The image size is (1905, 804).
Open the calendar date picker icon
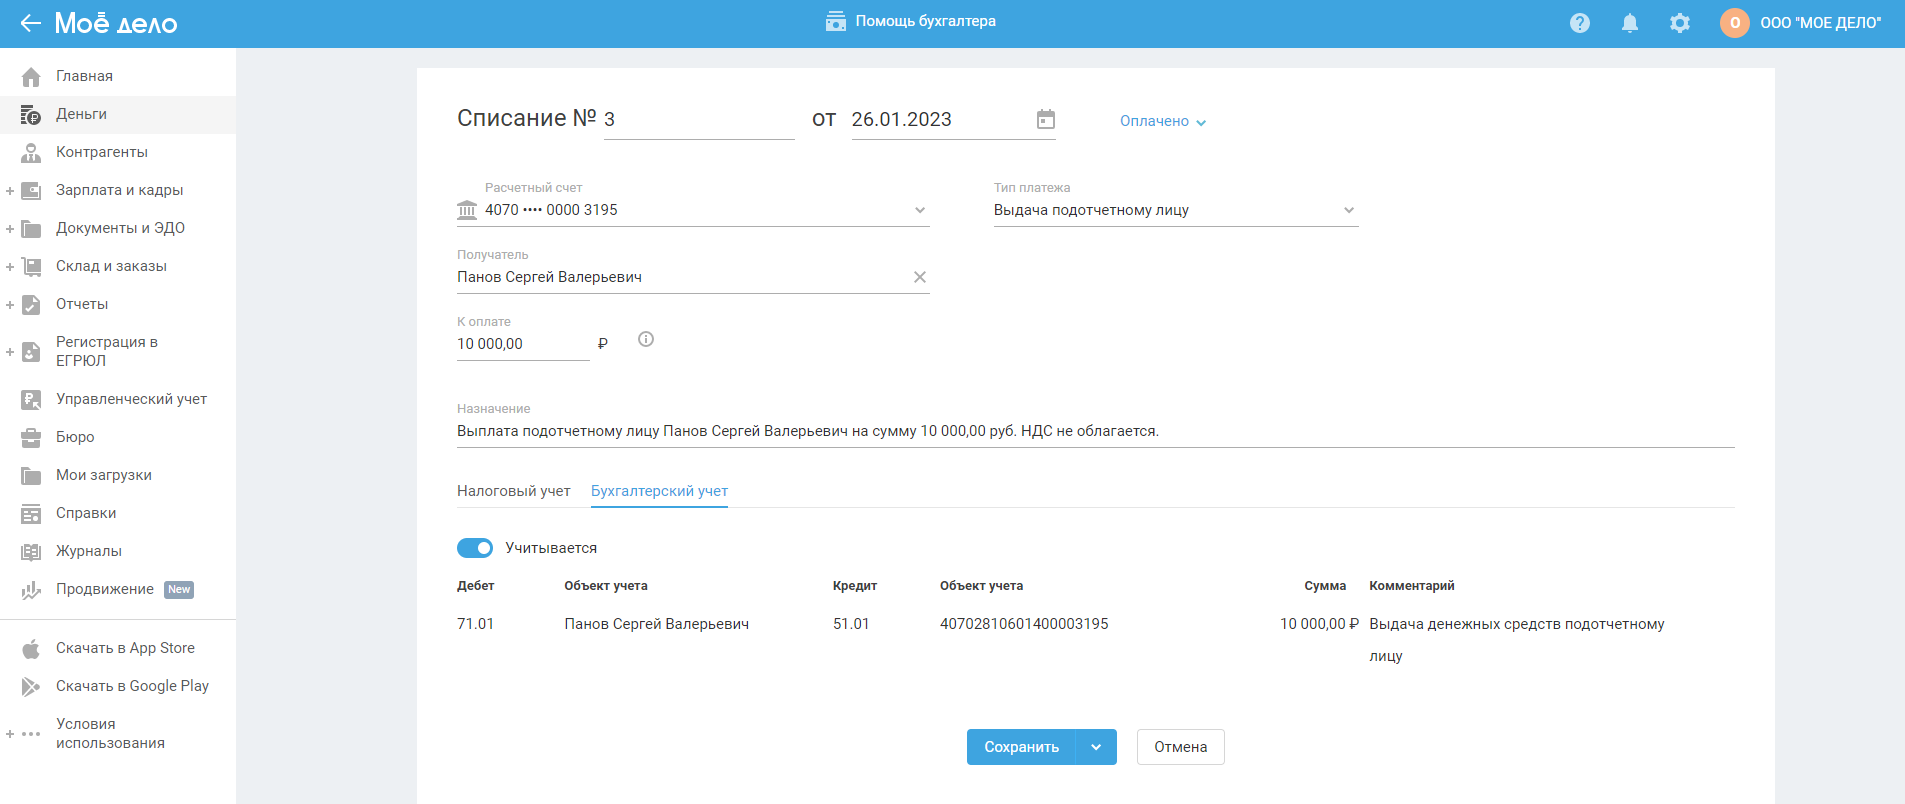pos(1045,120)
